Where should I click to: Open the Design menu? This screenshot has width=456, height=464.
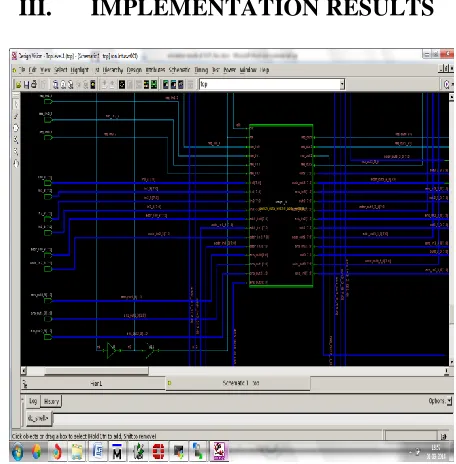[134, 70]
